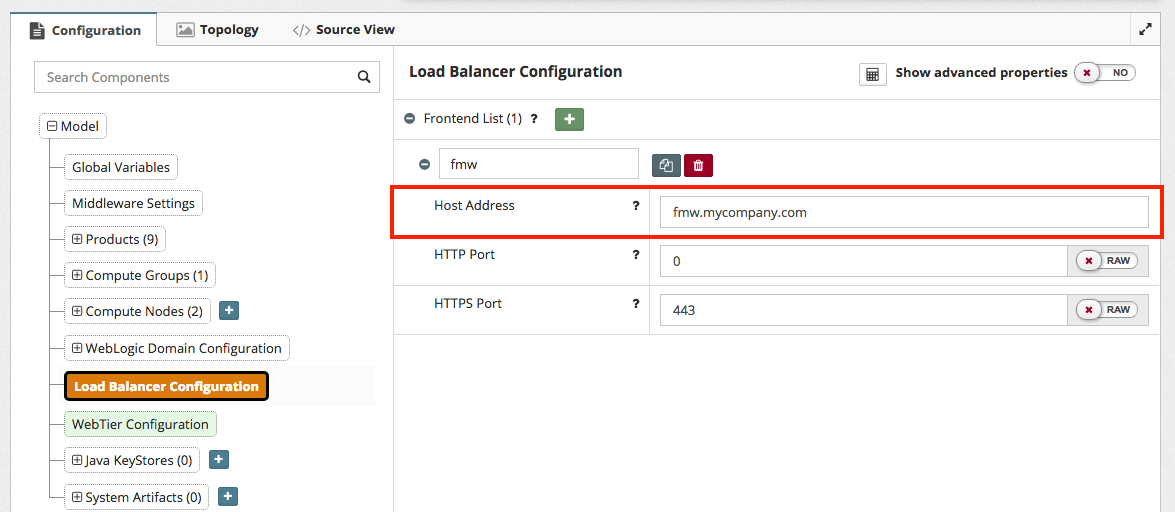Toggle RAW switch for HTTP Port
This screenshot has width=1175, height=512.
(x=1105, y=261)
